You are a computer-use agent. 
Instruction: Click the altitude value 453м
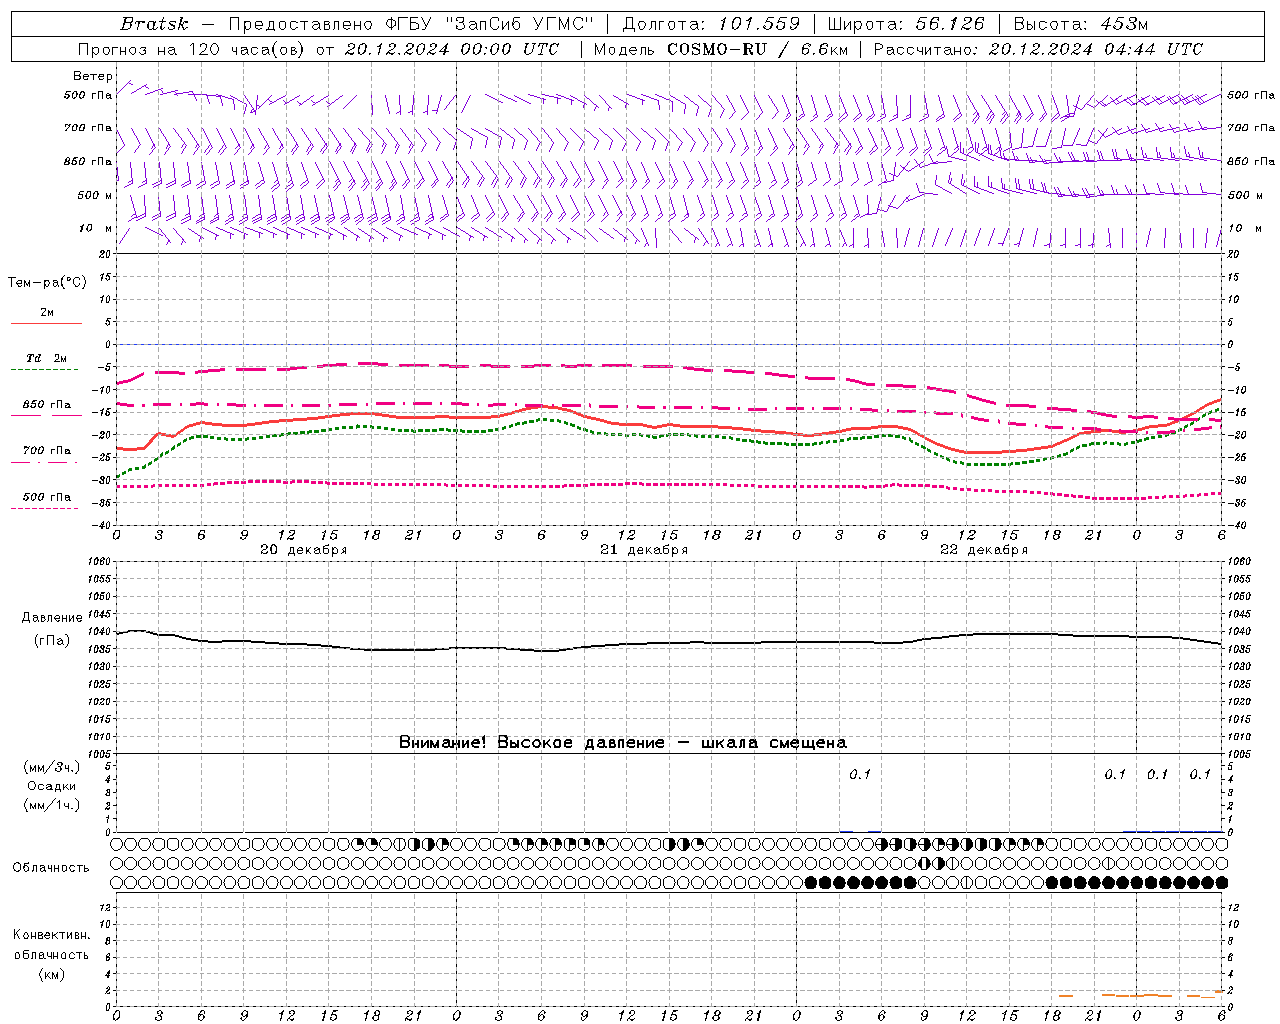[1122, 24]
